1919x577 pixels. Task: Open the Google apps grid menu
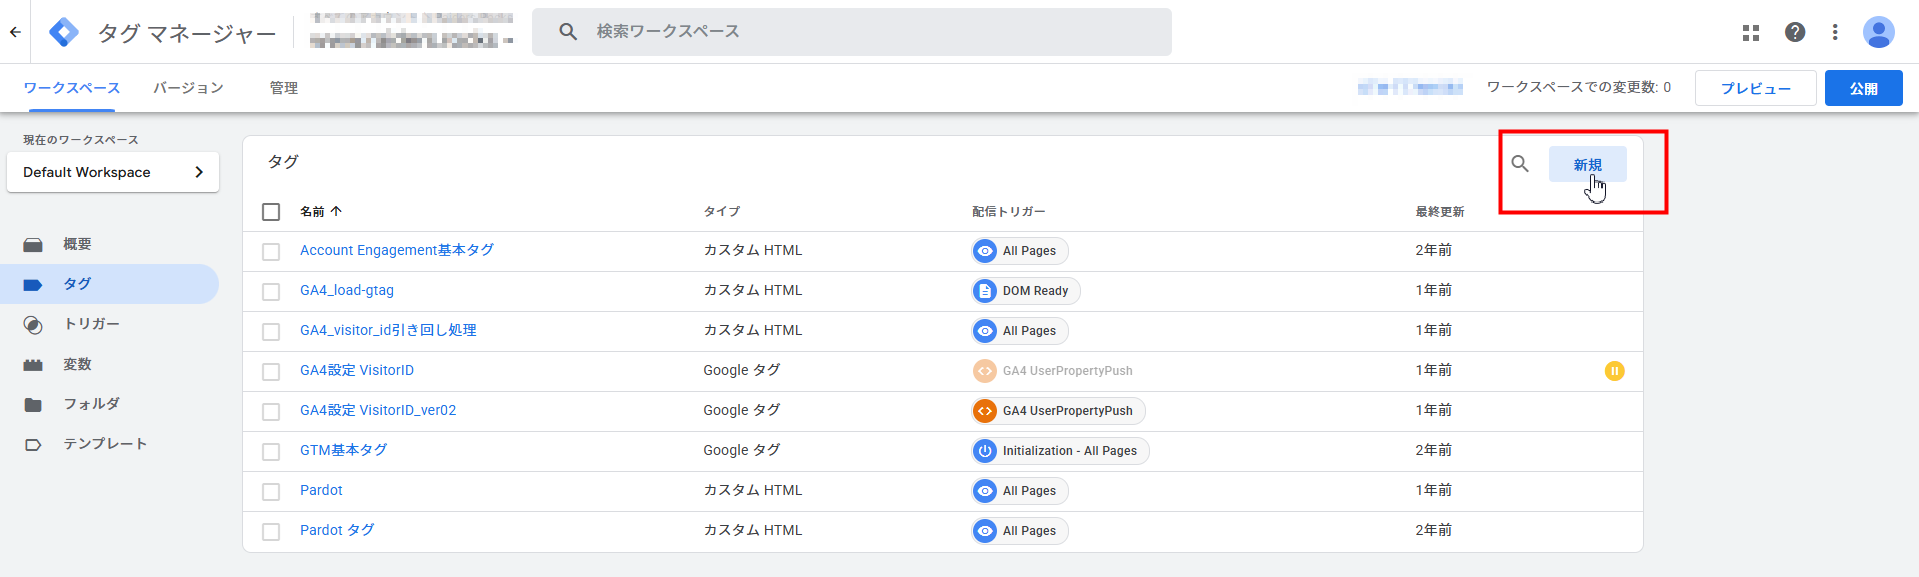point(1750,32)
